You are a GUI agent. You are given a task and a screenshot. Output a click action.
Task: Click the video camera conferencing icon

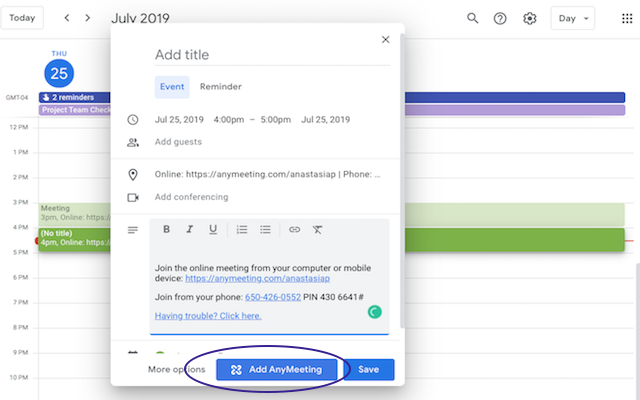click(133, 198)
